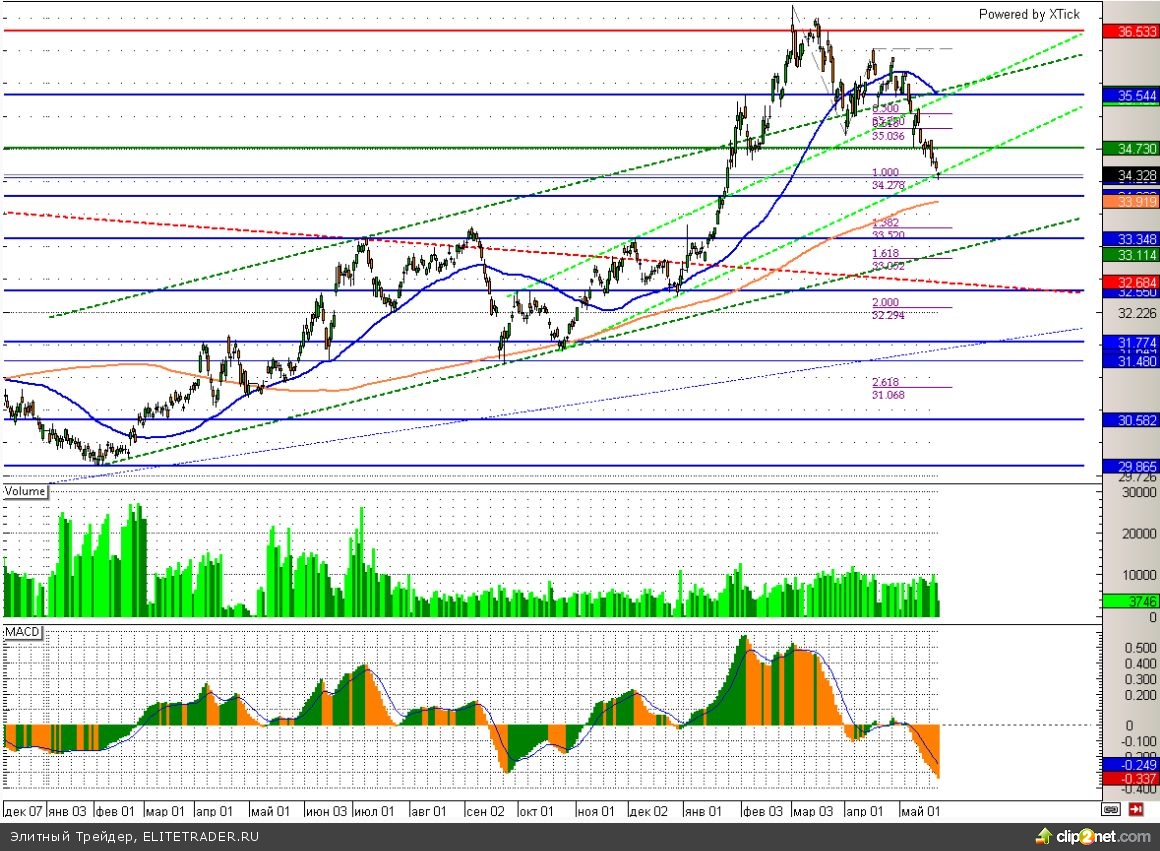Click the blue 35.544 price level tag
Image resolution: width=1160 pixels, height=851 pixels.
click(x=1130, y=96)
